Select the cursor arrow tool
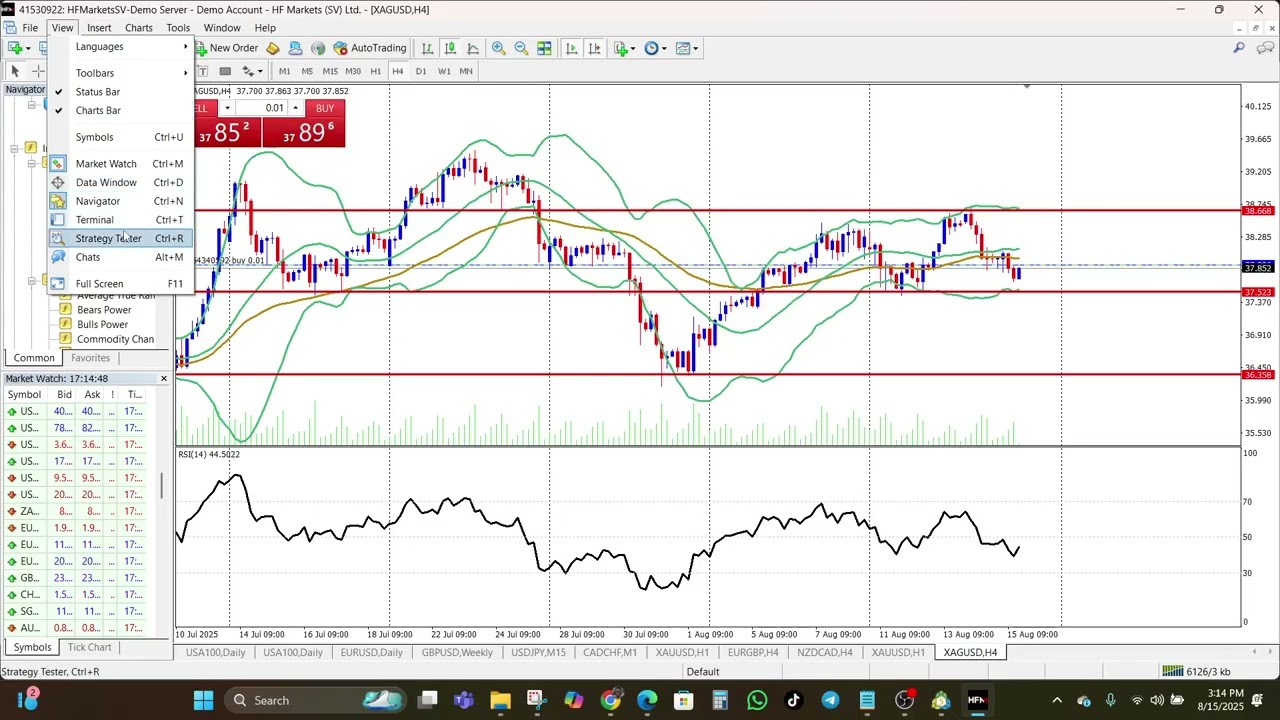This screenshot has width=1280, height=720. pos(15,71)
